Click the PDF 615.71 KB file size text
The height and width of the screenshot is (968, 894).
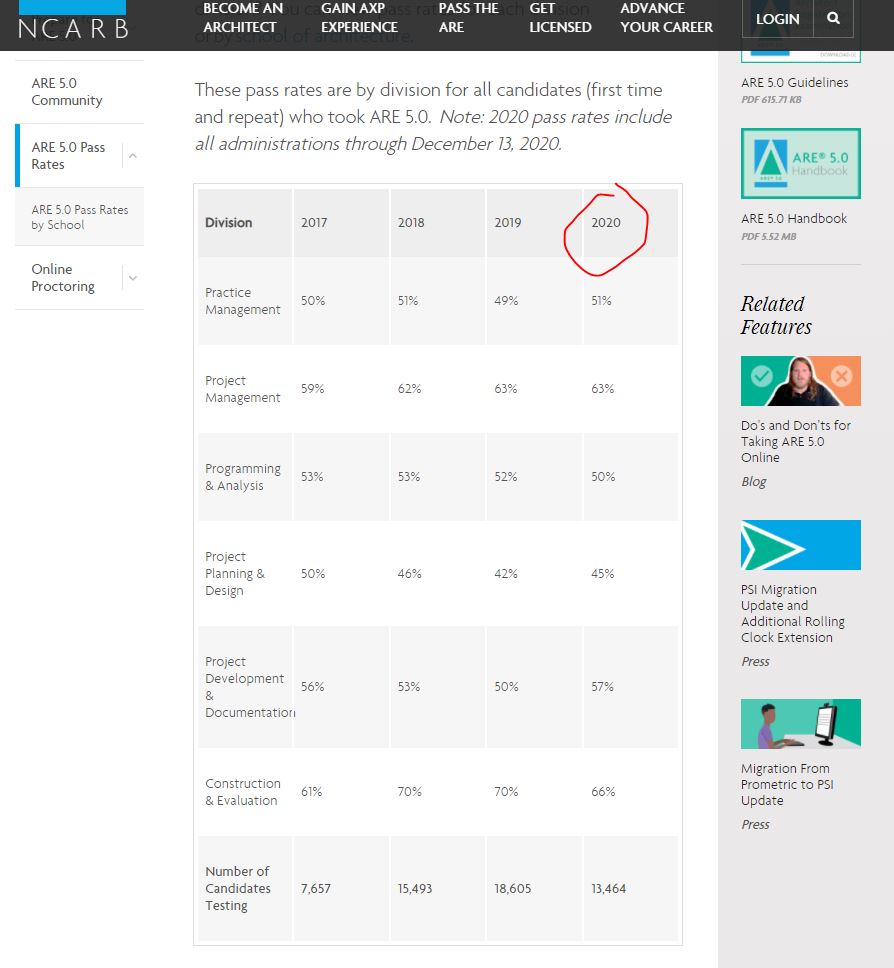771,99
